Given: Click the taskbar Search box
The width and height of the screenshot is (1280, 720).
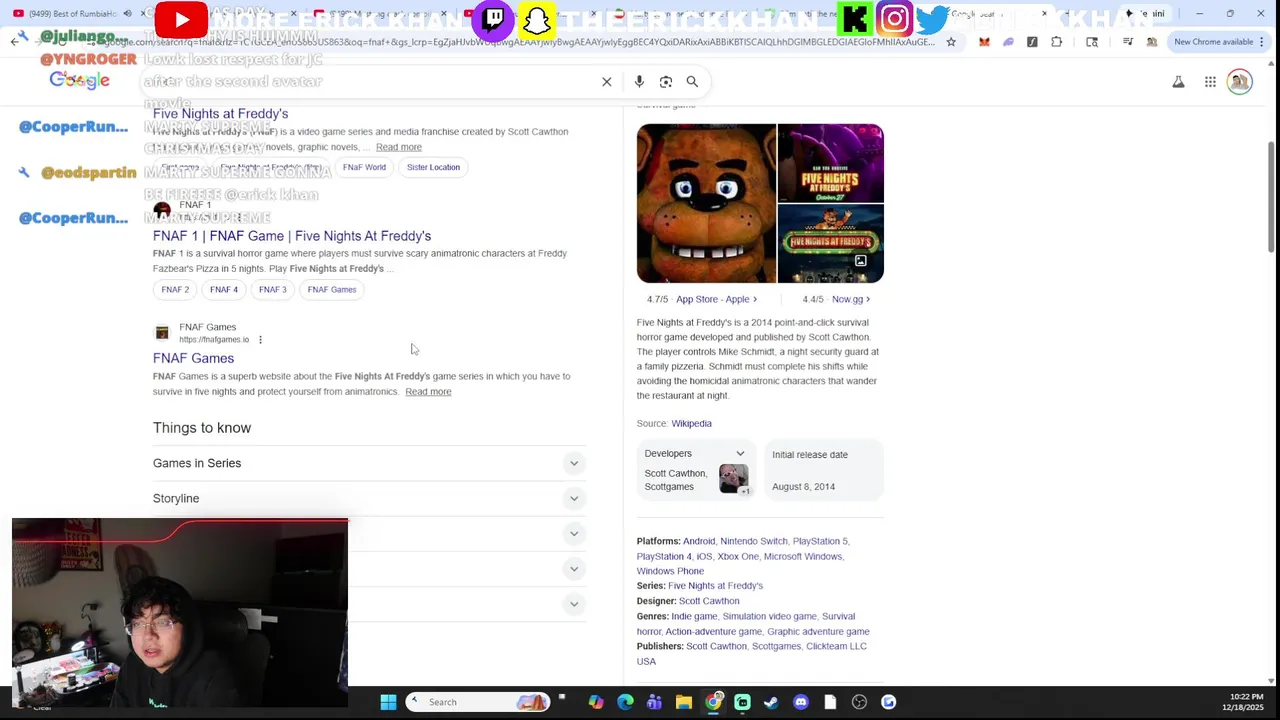Looking at the screenshot, I should tap(480, 702).
